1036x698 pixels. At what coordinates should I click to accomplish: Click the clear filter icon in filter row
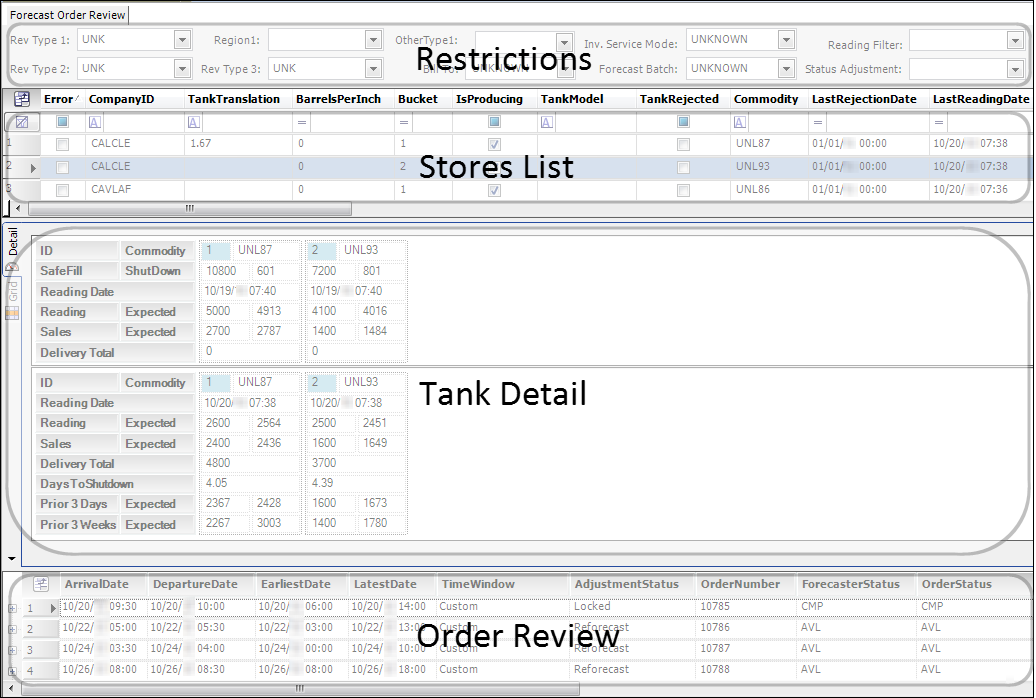pyautogui.click(x=21, y=122)
